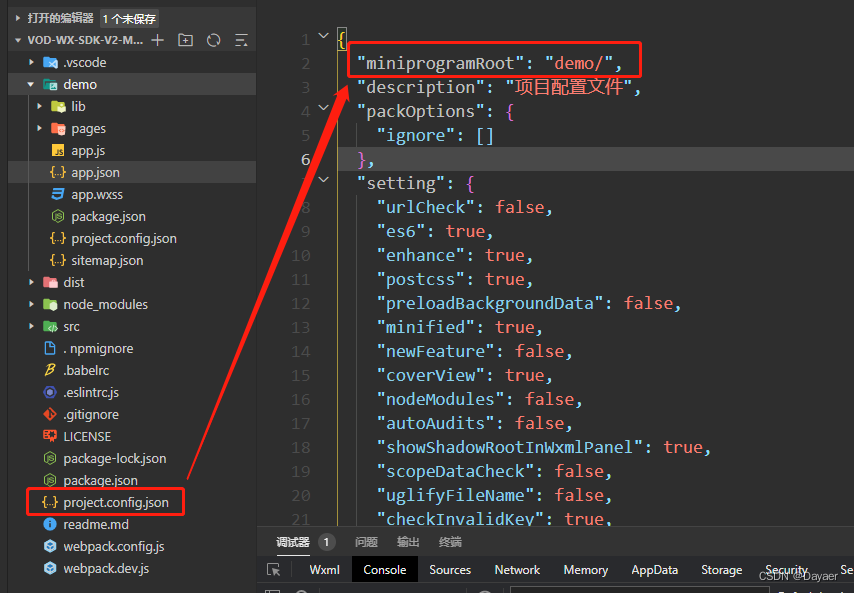854x593 pixels.
Task: Collapse the VOD-WX-SDK-V2-M... project root
Action: [x=18, y=40]
